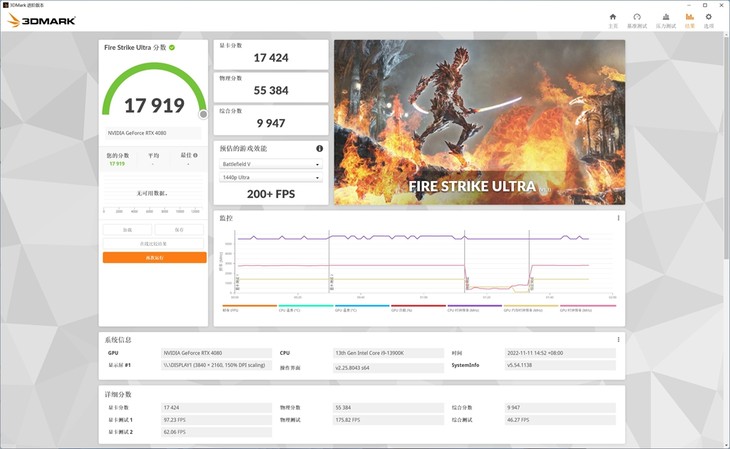Image resolution: width=730 pixels, height=449 pixels.
Task: Click the v2.25.8043 s64 version field
Action: click(x=389, y=368)
